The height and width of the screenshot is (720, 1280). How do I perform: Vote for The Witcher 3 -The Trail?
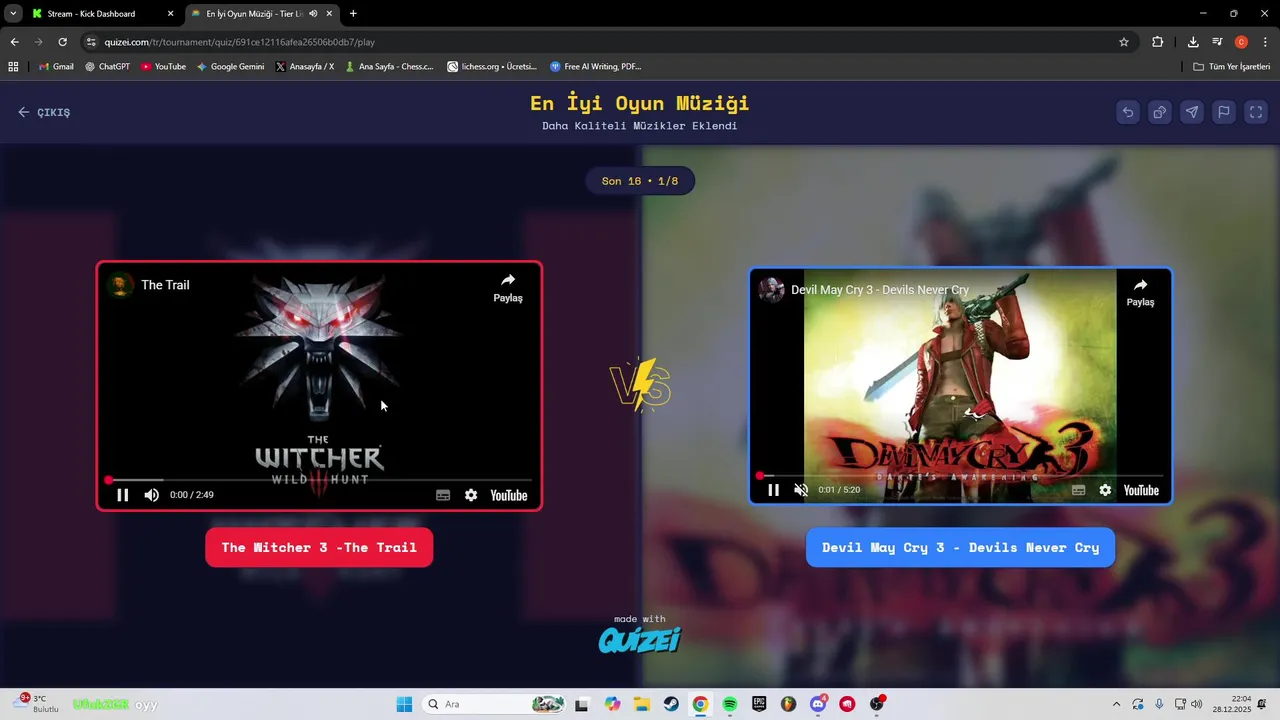[x=319, y=547]
